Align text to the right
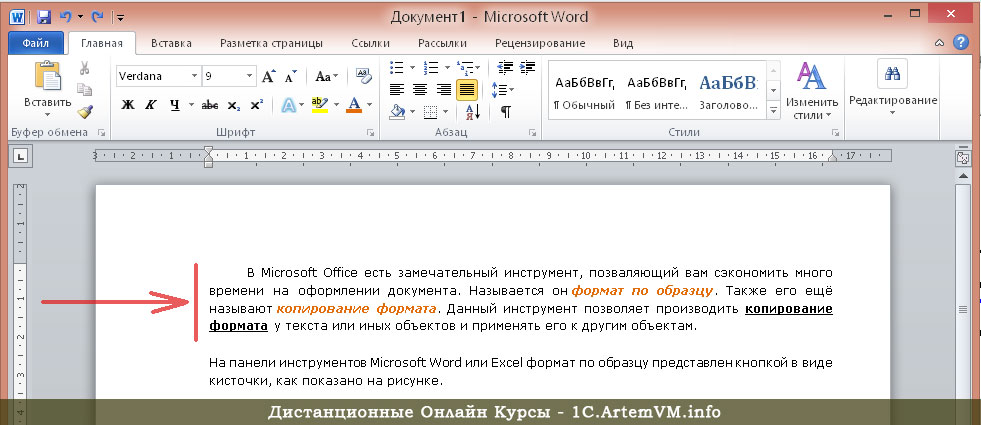The height and width of the screenshot is (425, 981). [x=444, y=90]
